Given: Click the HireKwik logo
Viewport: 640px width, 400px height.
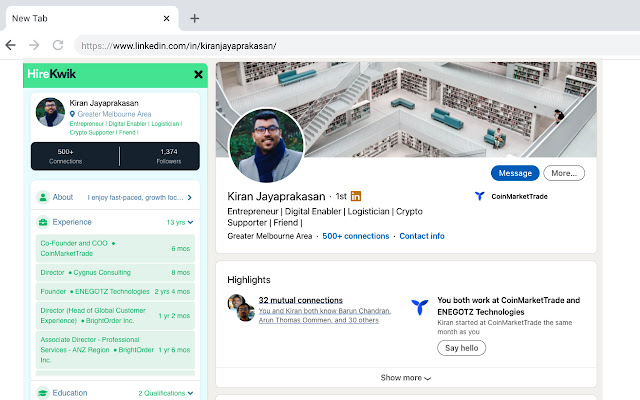Looking at the screenshot, I should coord(51,74).
